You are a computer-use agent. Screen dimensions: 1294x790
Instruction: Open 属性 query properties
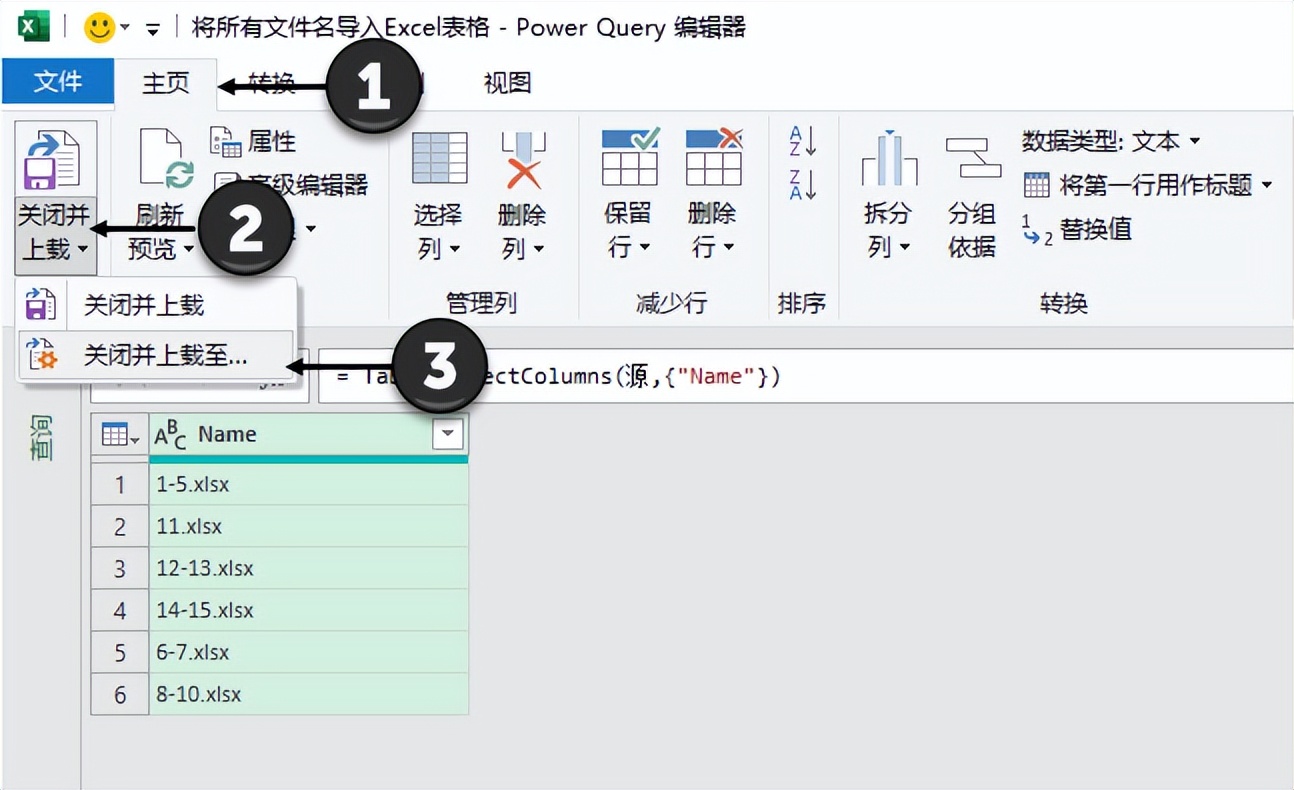coord(253,141)
